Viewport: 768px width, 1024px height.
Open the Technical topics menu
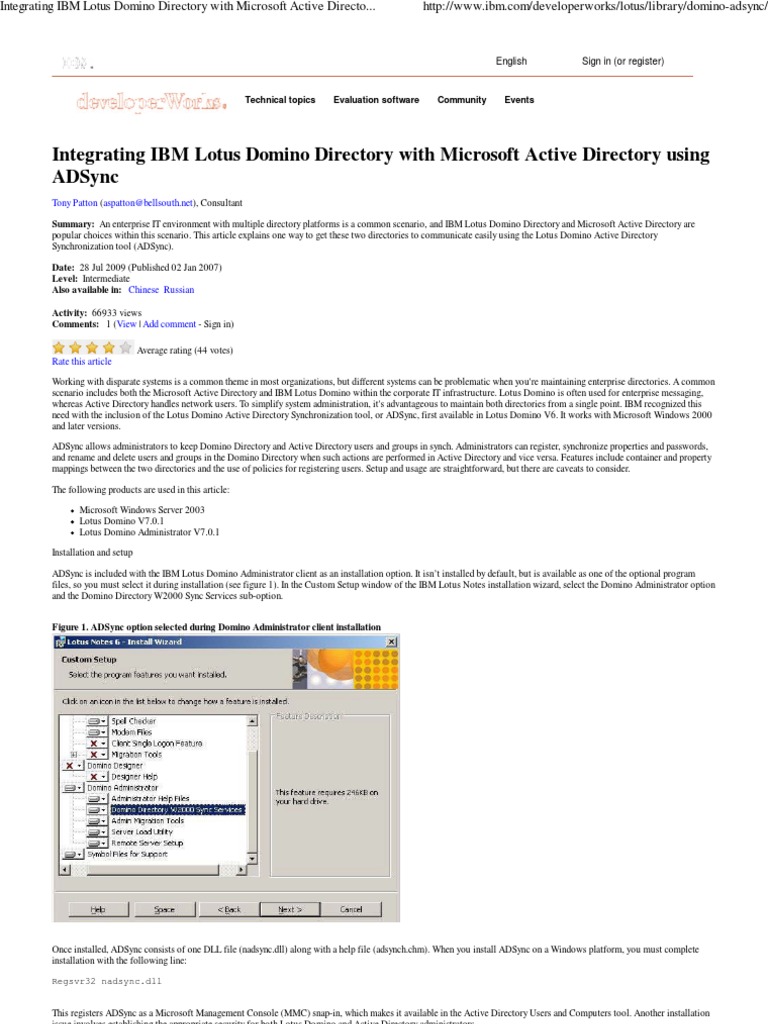click(280, 100)
